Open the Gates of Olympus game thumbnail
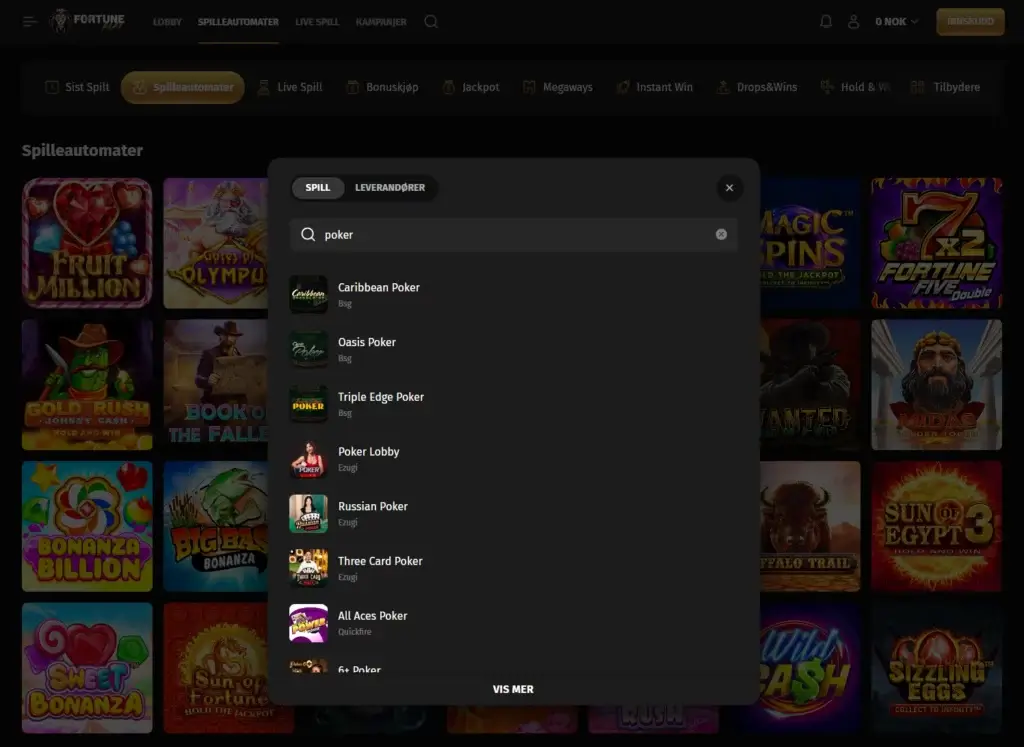Viewport: 1024px width, 747px height. coord(216,243)
